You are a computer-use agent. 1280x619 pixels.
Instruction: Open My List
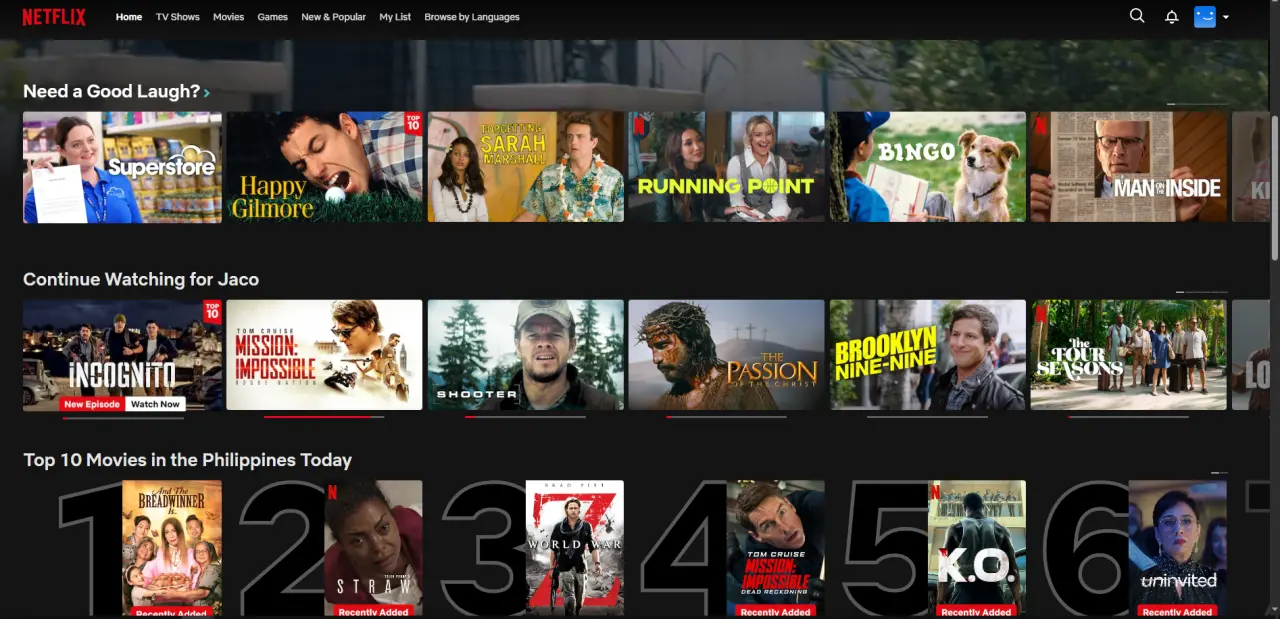tap(395, 17)
